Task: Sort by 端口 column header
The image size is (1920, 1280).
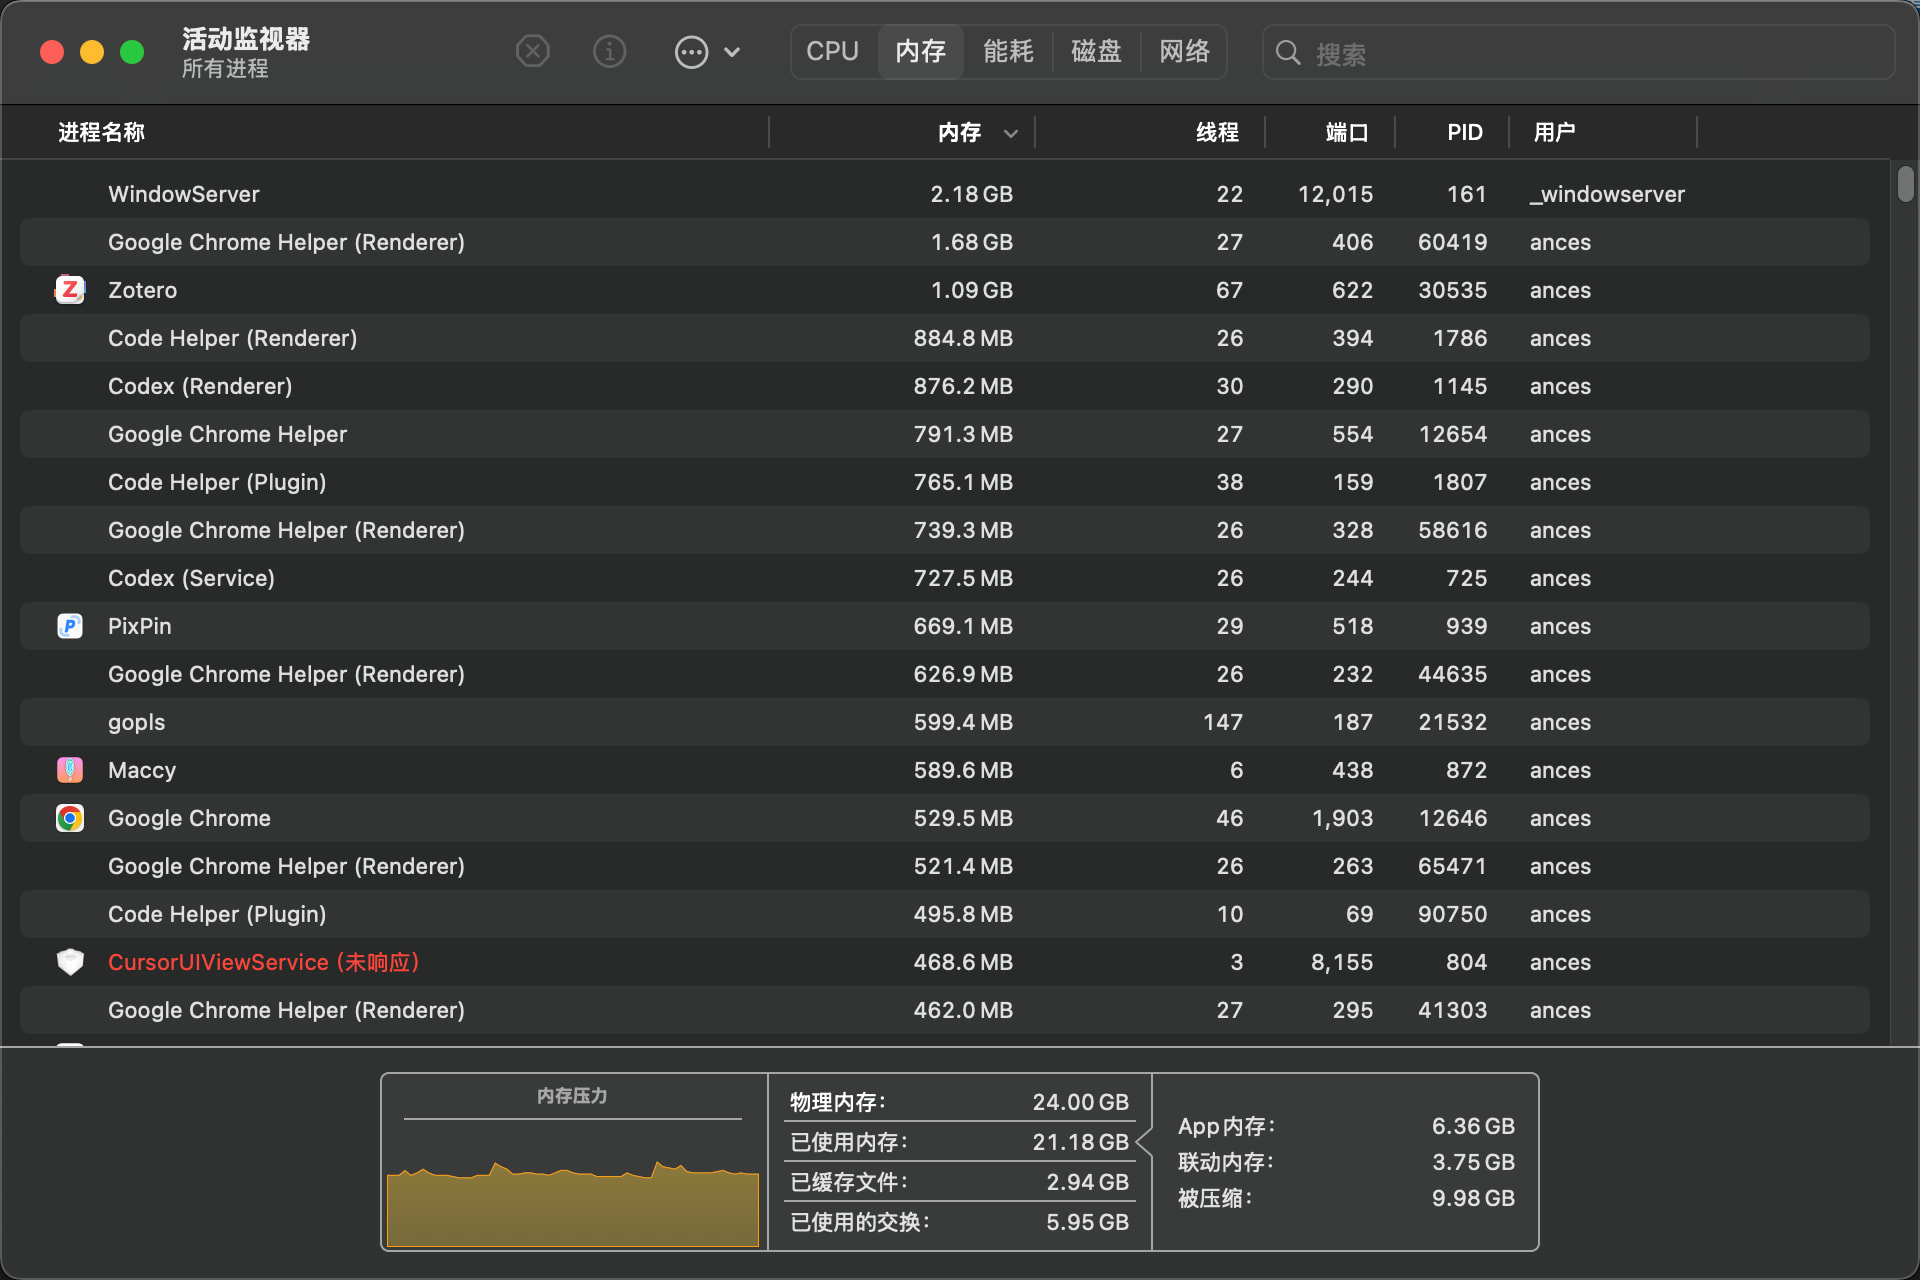Action: coord(1347,132)
